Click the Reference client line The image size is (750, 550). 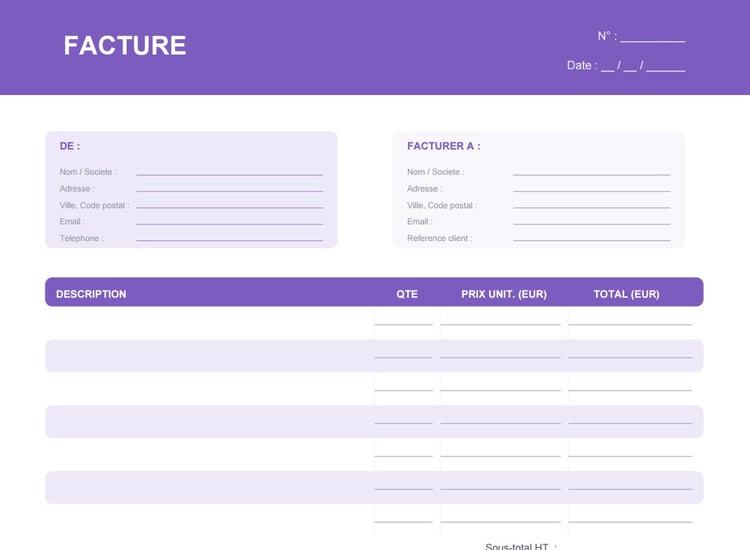pos(591,238)
